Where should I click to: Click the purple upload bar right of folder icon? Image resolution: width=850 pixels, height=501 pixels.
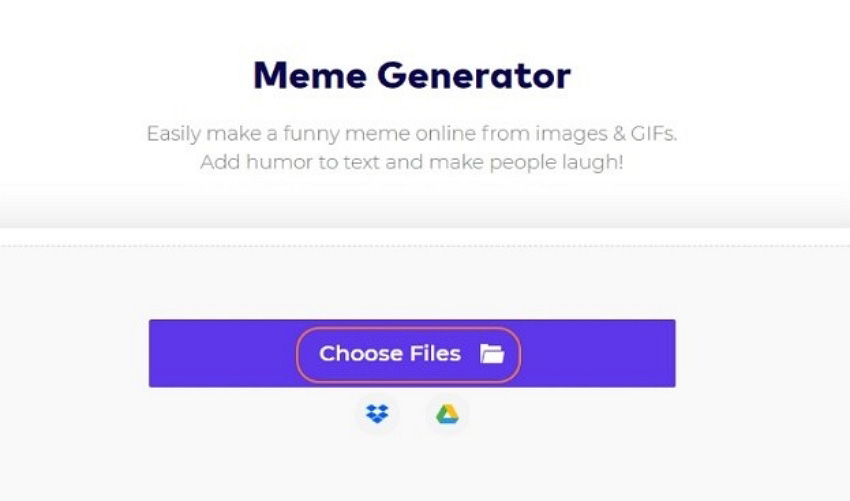pyautogui.click(x=598, y=354)
